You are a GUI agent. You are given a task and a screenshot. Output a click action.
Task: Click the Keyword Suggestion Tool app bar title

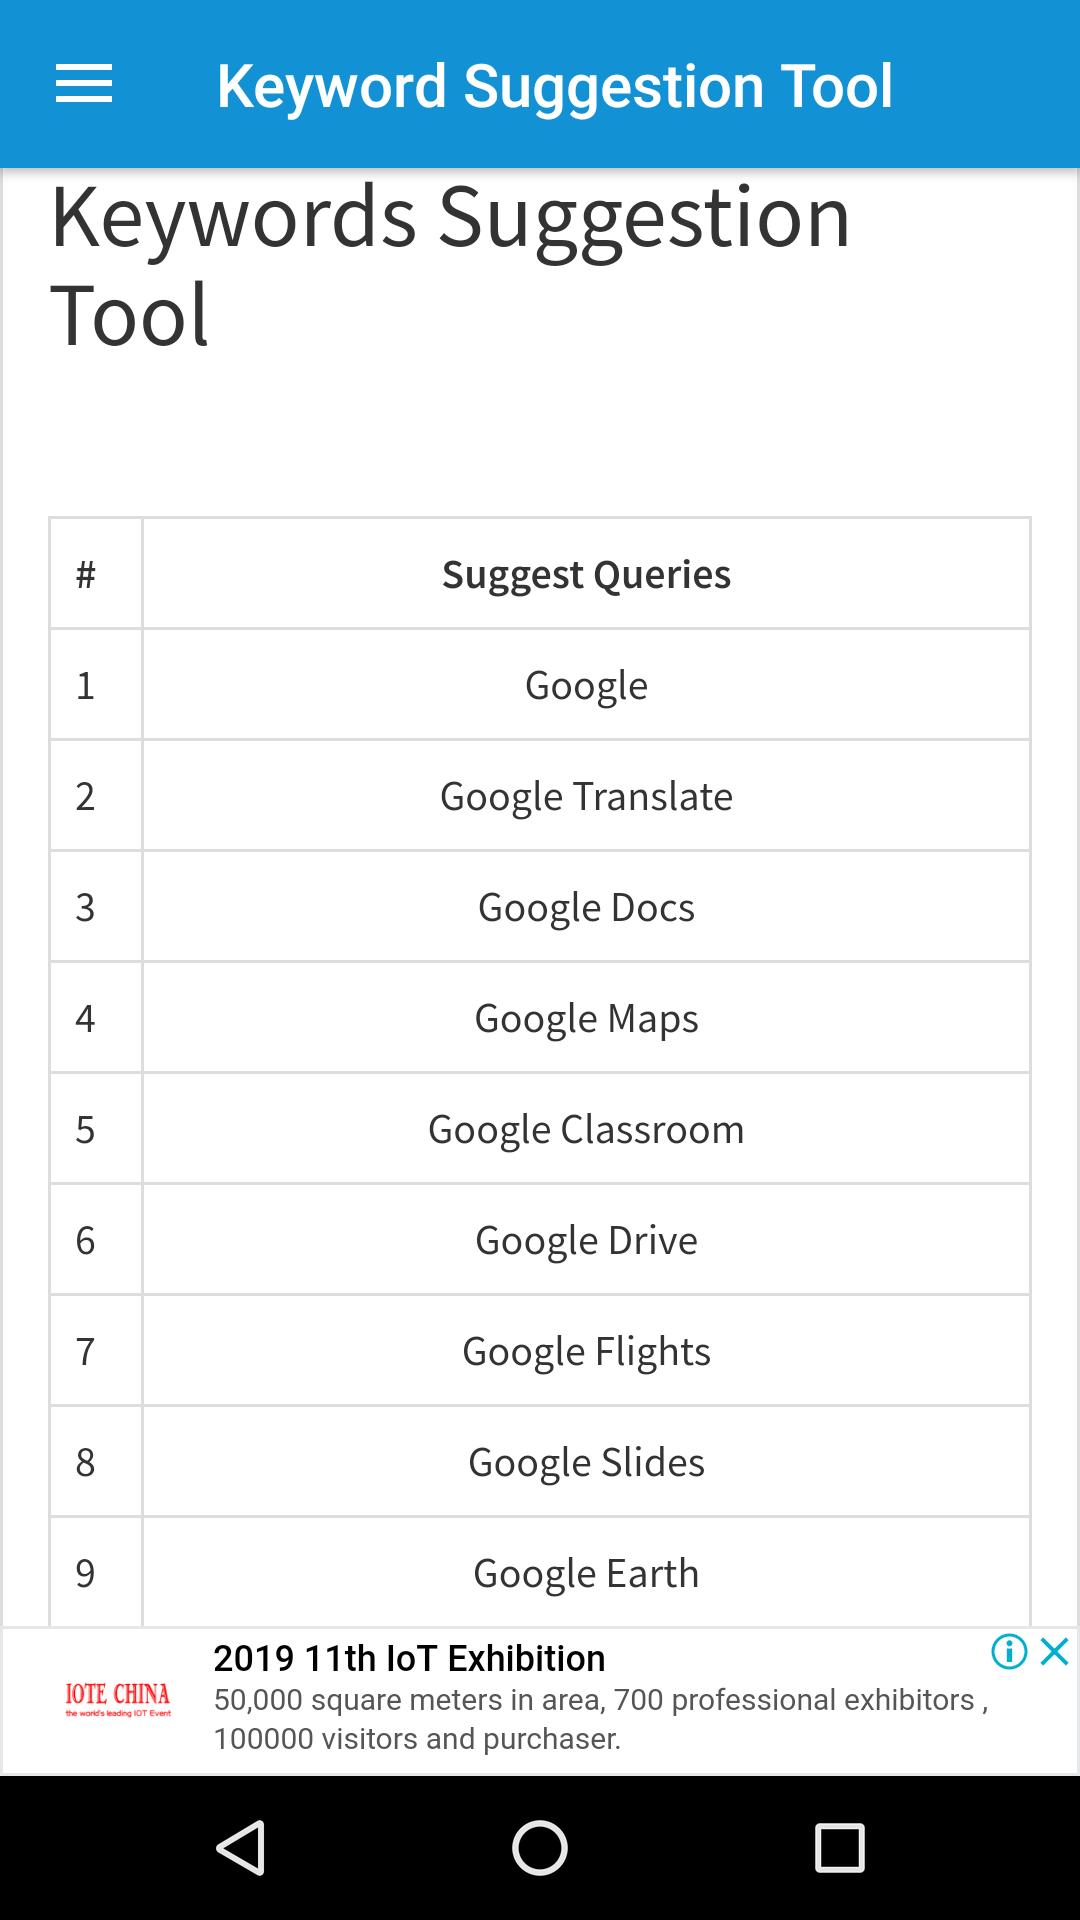555,86
